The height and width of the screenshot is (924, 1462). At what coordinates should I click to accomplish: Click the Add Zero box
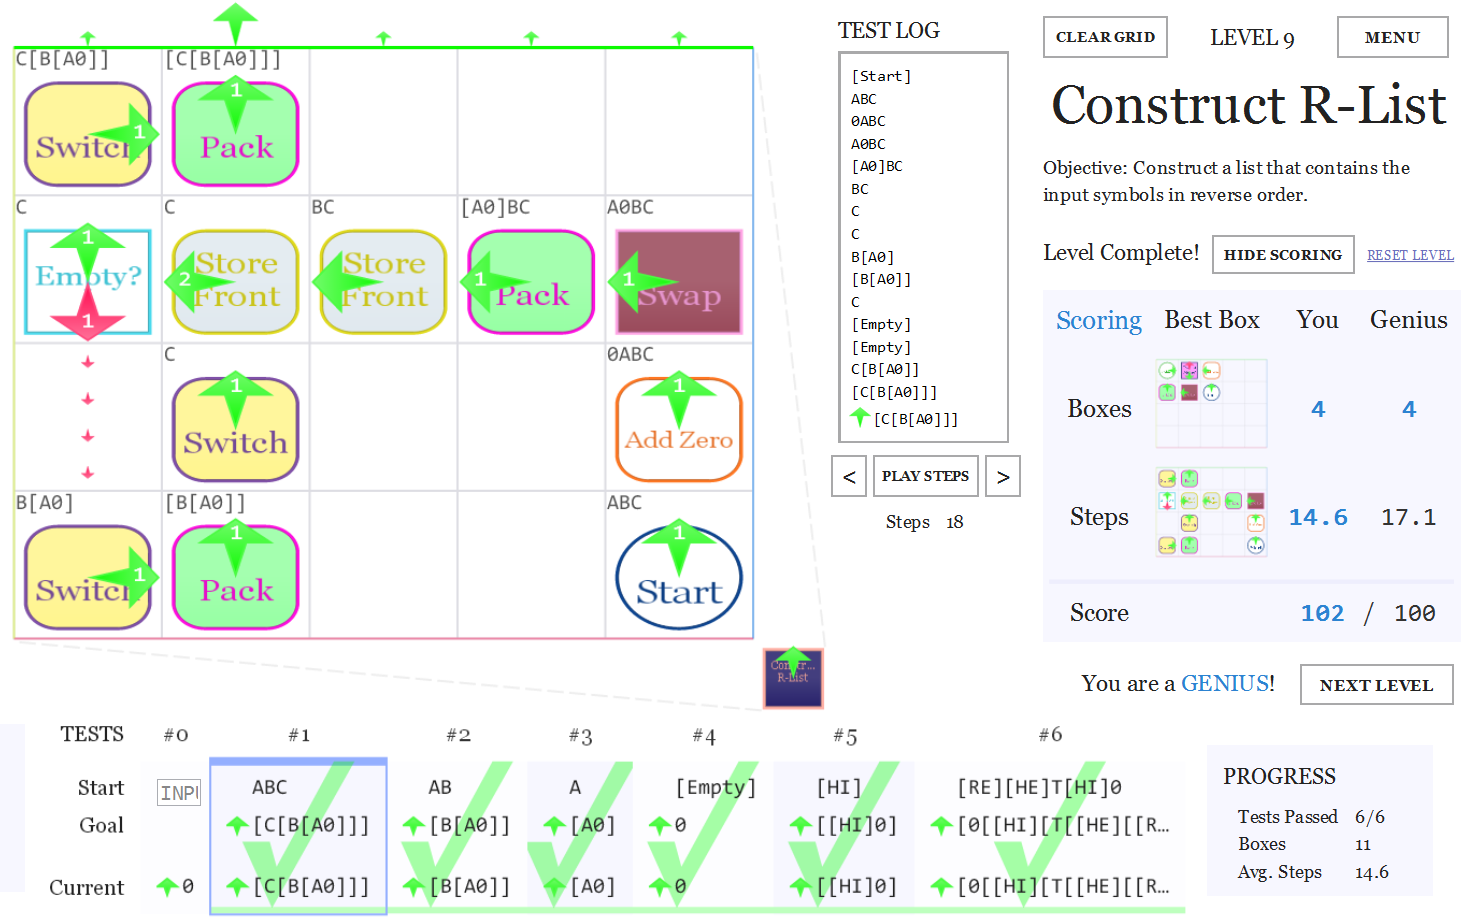coord(680,430)
